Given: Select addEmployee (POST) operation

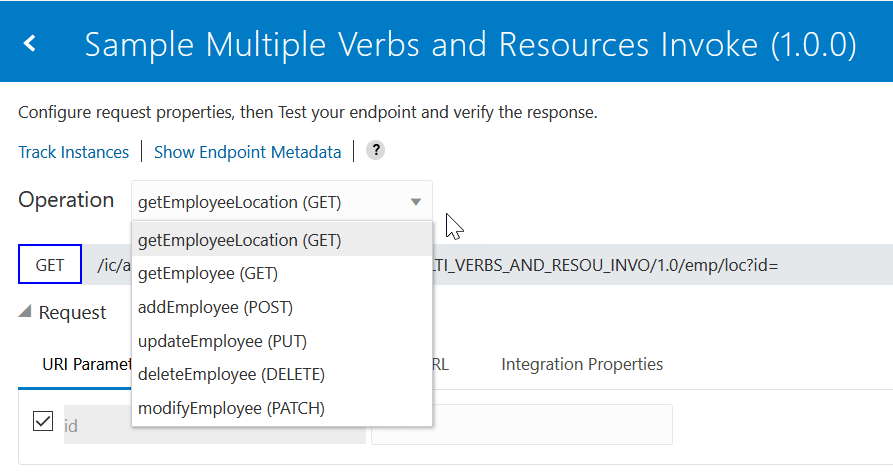Looking at the screenshot, I should tap(215, 307).
